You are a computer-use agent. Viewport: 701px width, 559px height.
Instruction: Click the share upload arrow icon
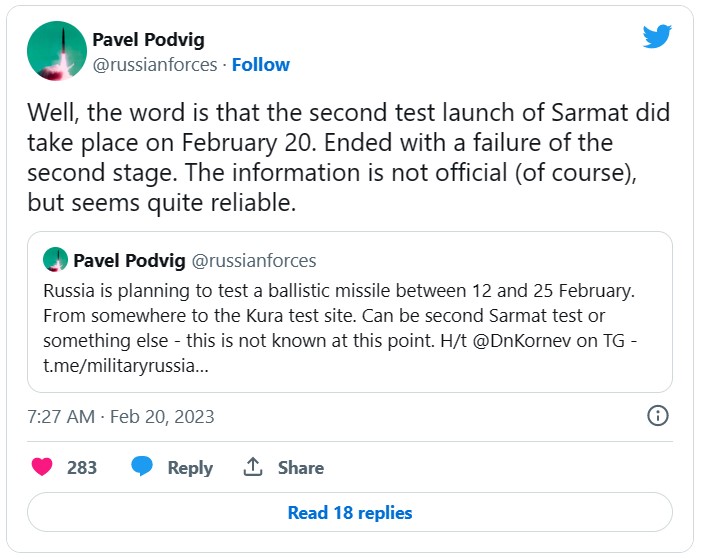253,467
